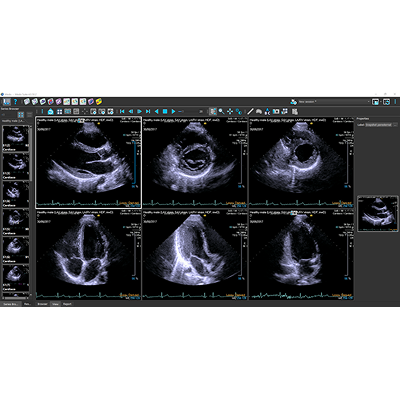Viewport: 400px width, 400px height.
Task: Select the magnifier zoom tool
Action: click(x=221, y=111)
